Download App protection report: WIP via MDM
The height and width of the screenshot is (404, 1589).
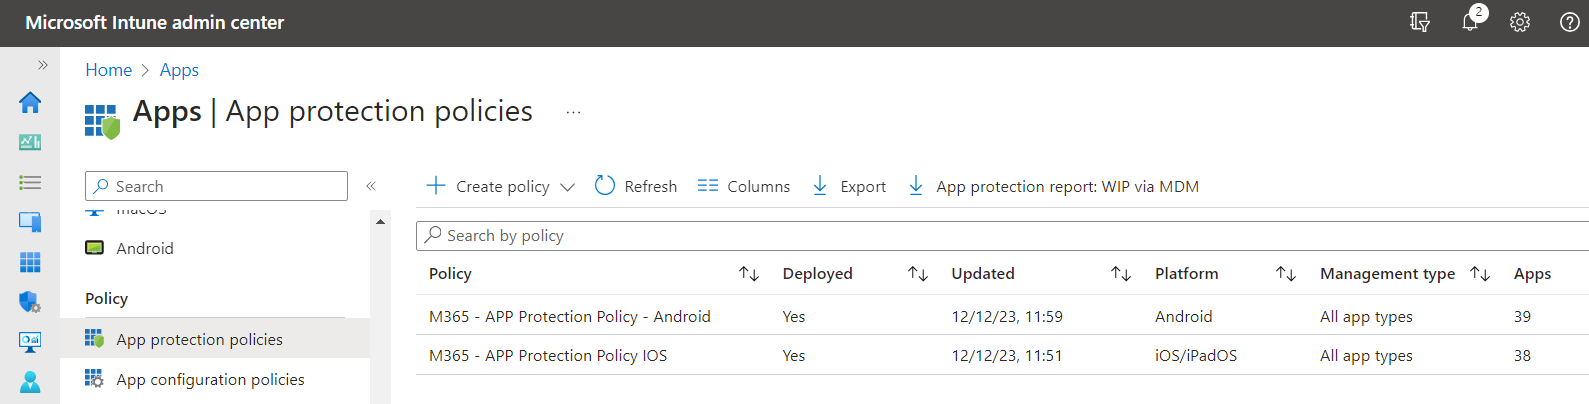coord(1053,186)
